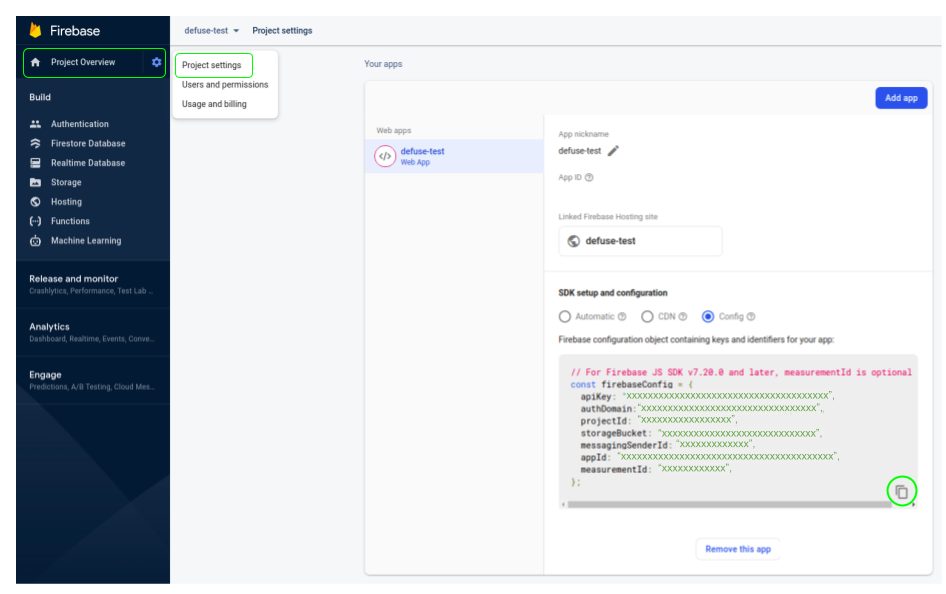The image size is (946, 594).
Task: Select the defuse-test Web App entry
Action: [x=454, y=156]
